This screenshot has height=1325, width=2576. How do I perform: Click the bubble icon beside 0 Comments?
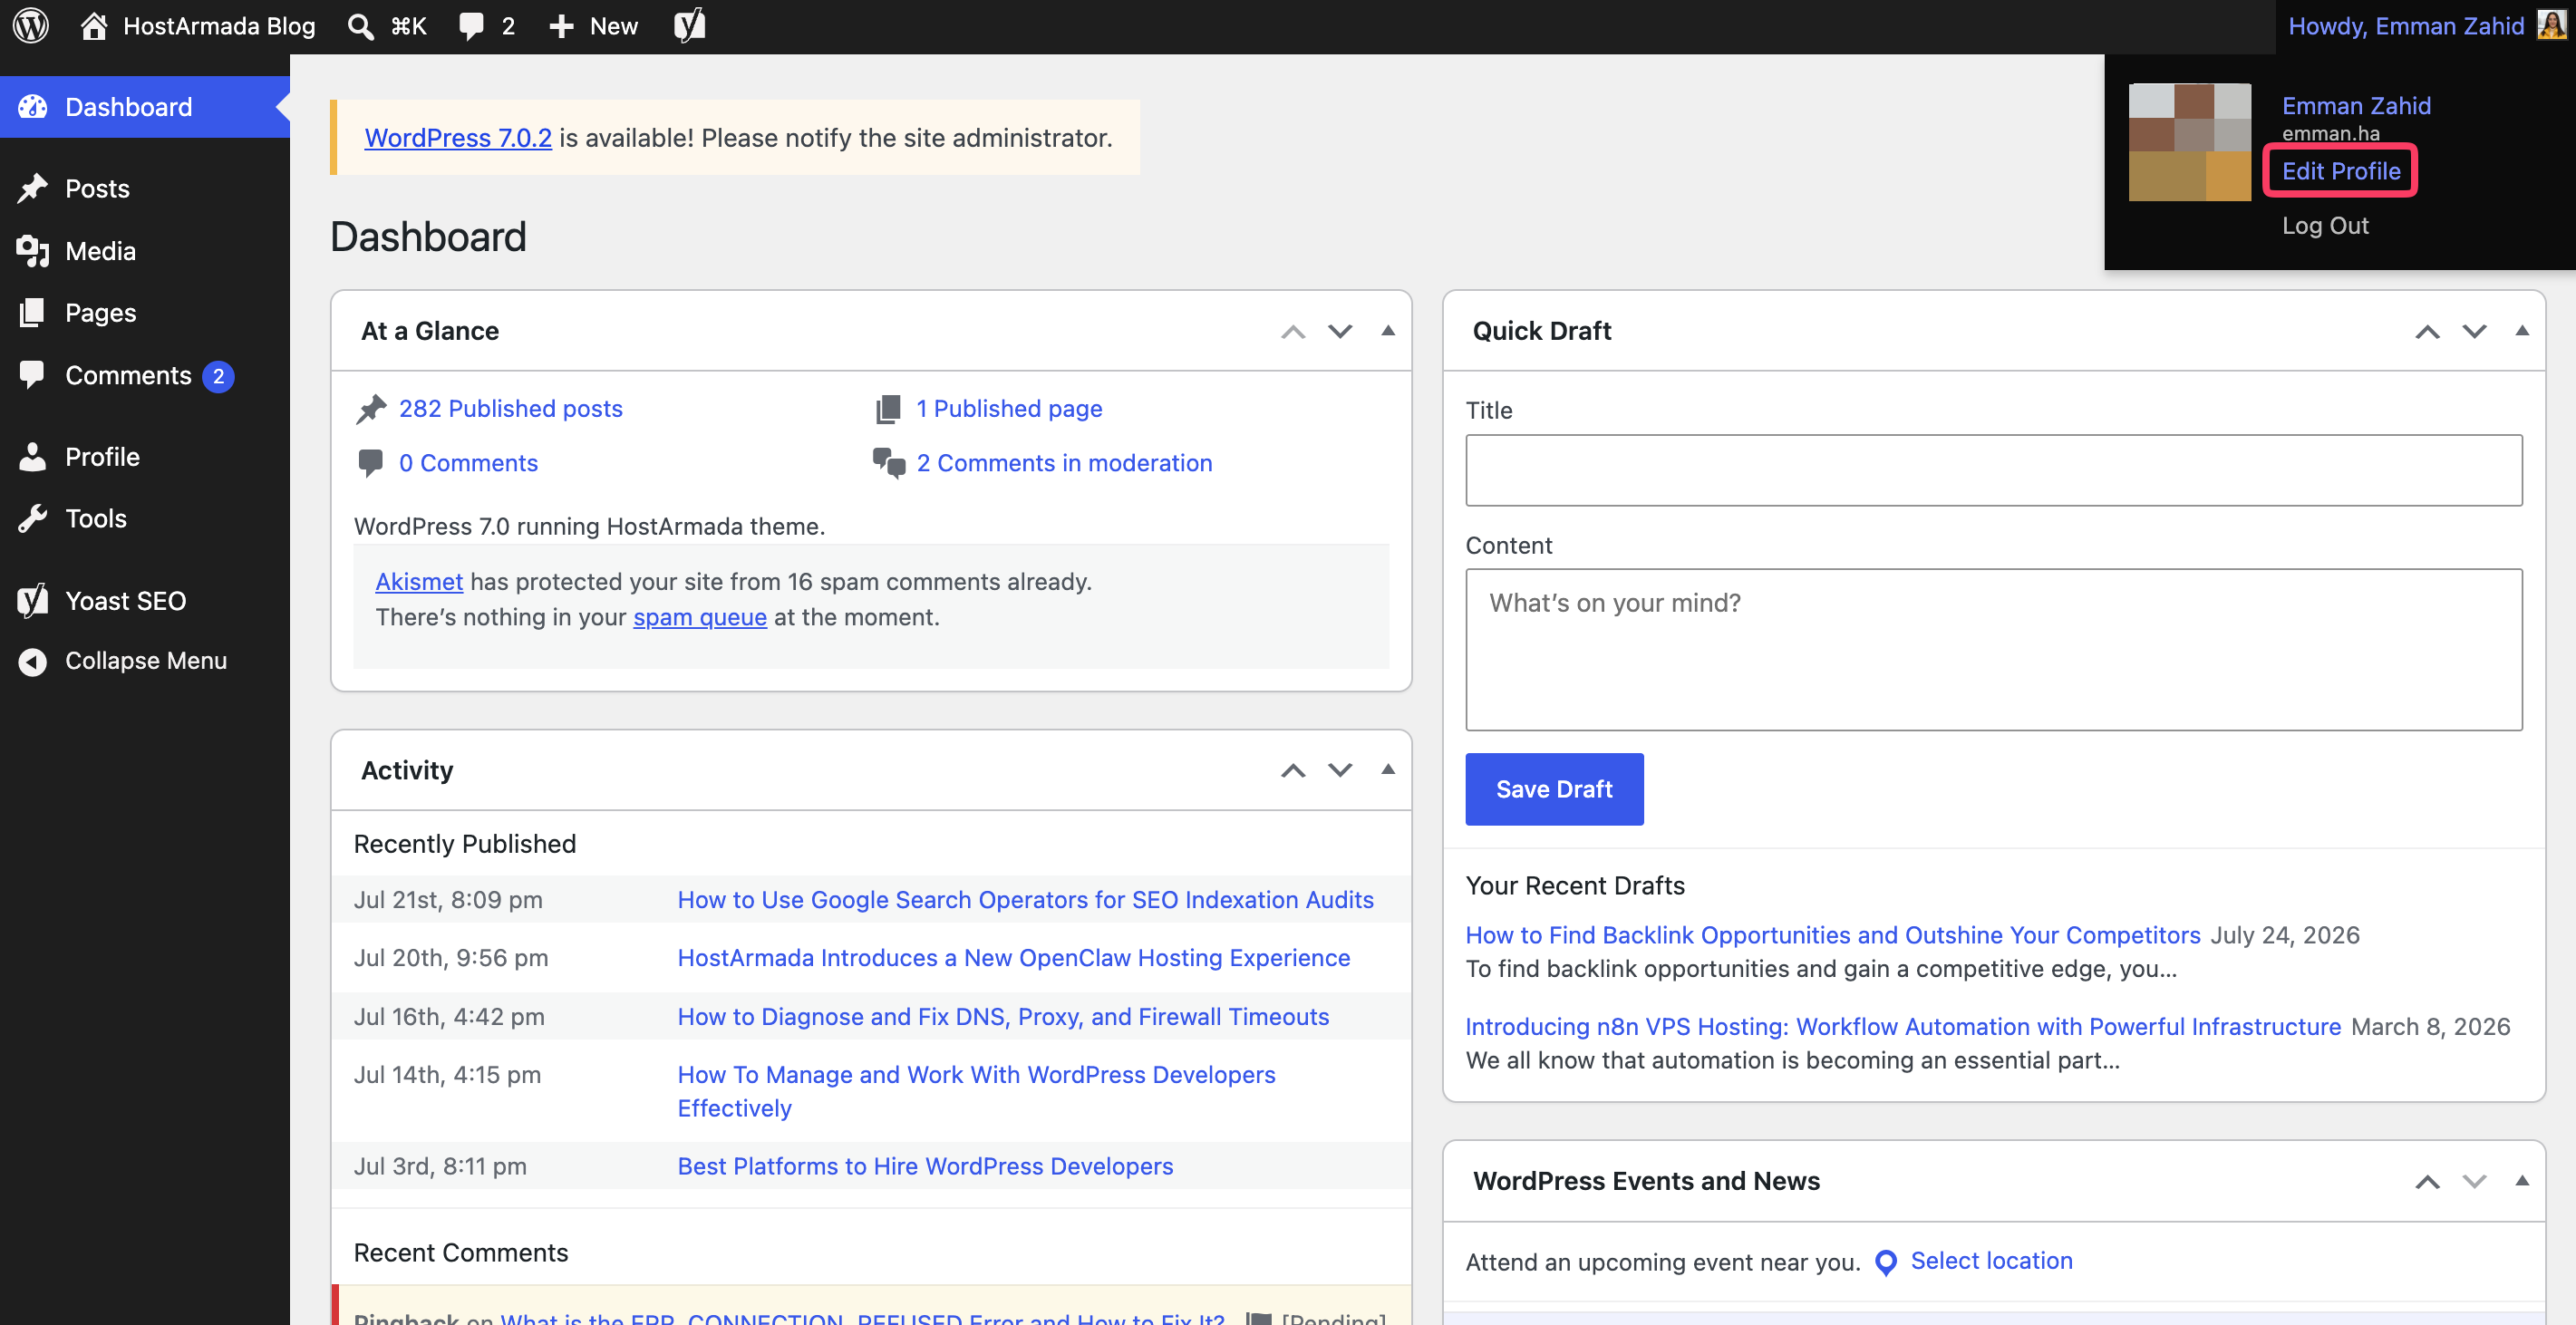370,463
